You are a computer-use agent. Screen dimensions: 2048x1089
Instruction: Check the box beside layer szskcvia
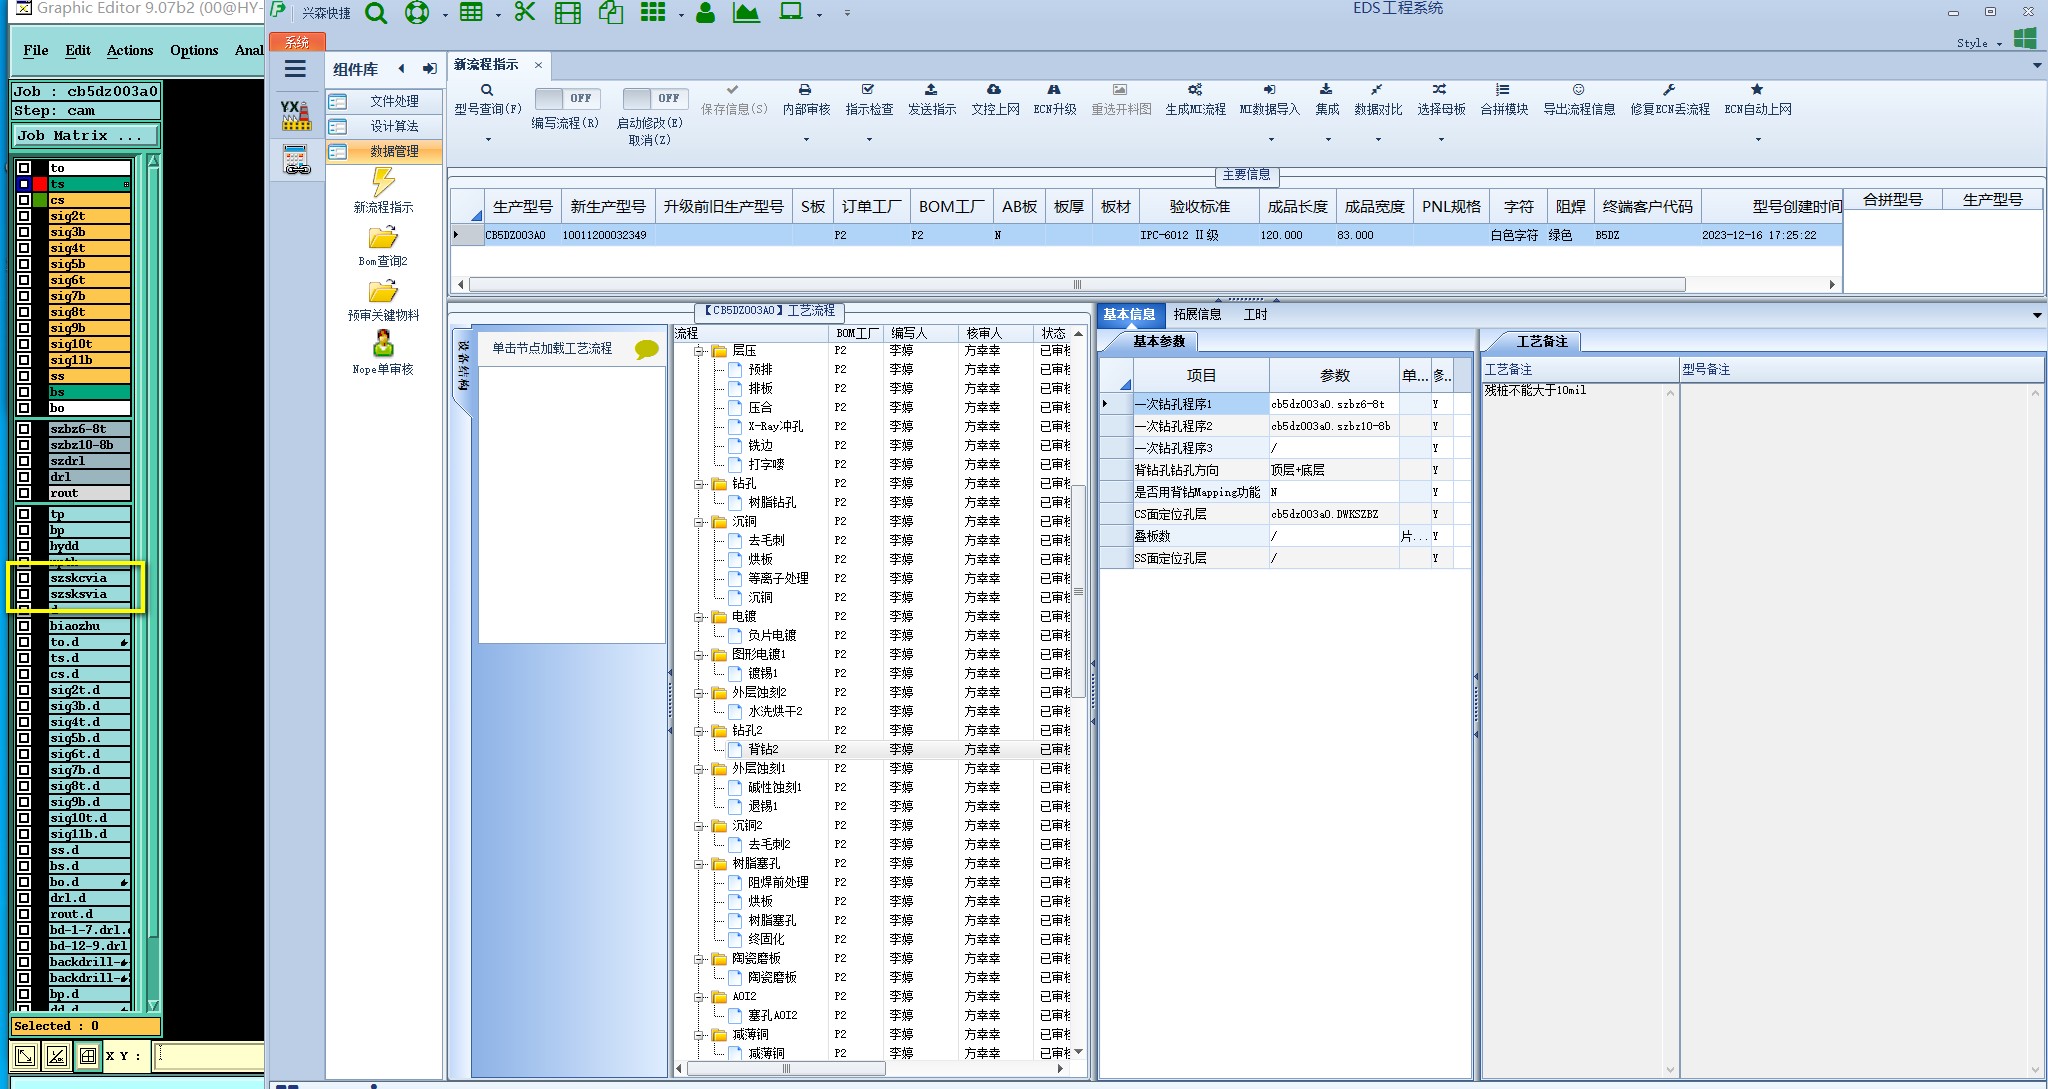click(24, 578)
